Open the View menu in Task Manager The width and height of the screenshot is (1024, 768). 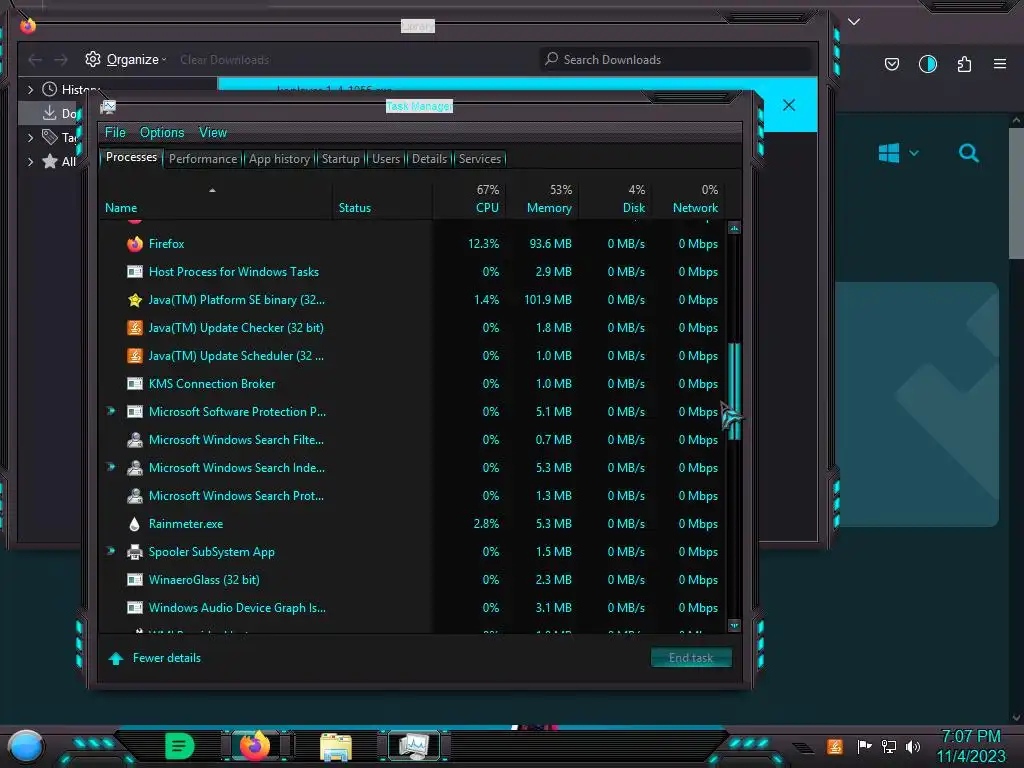point(213,133)
